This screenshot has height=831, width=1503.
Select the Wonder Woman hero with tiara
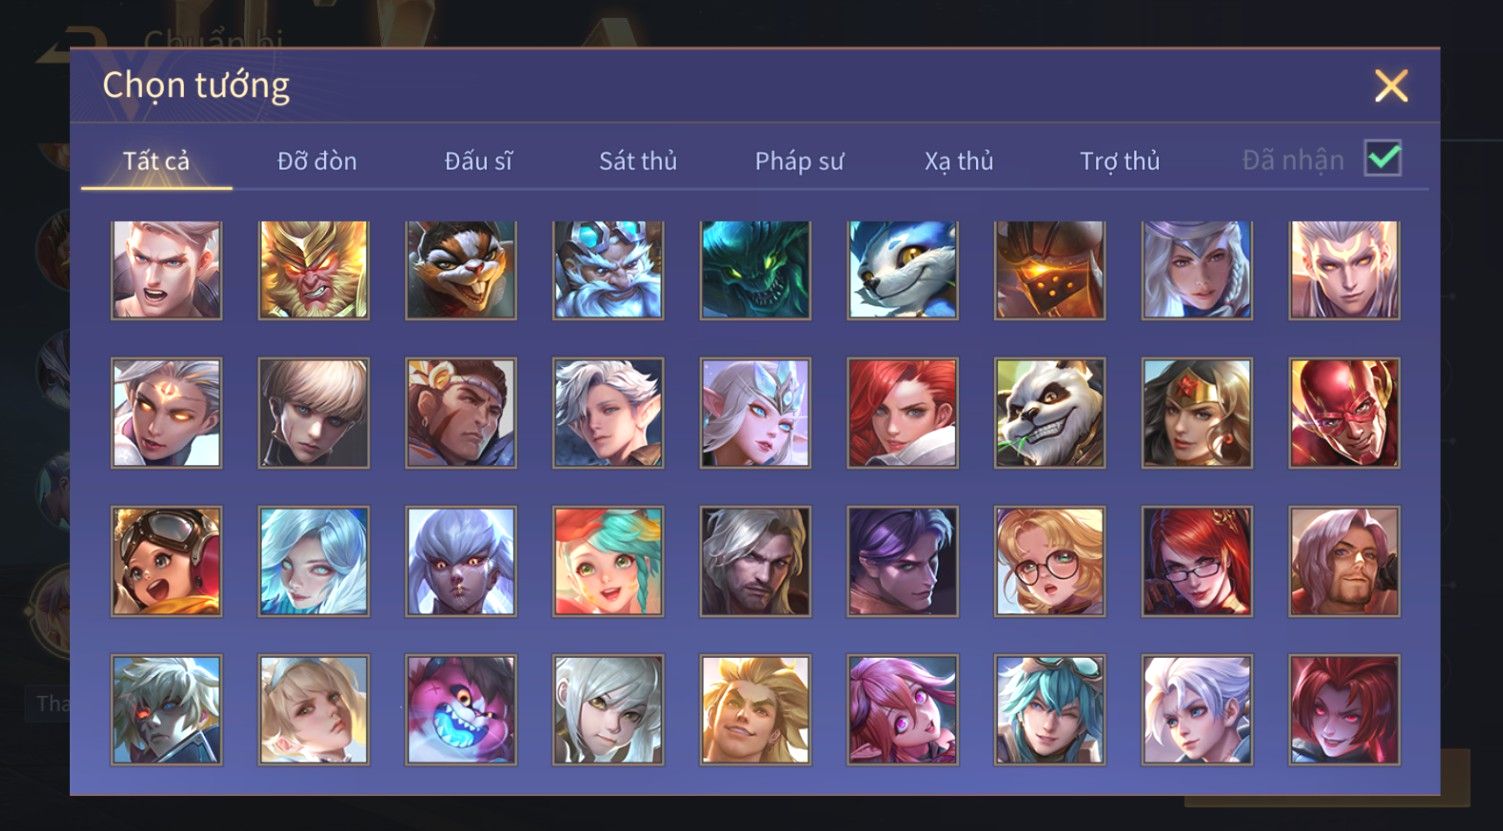[1197, 414]
